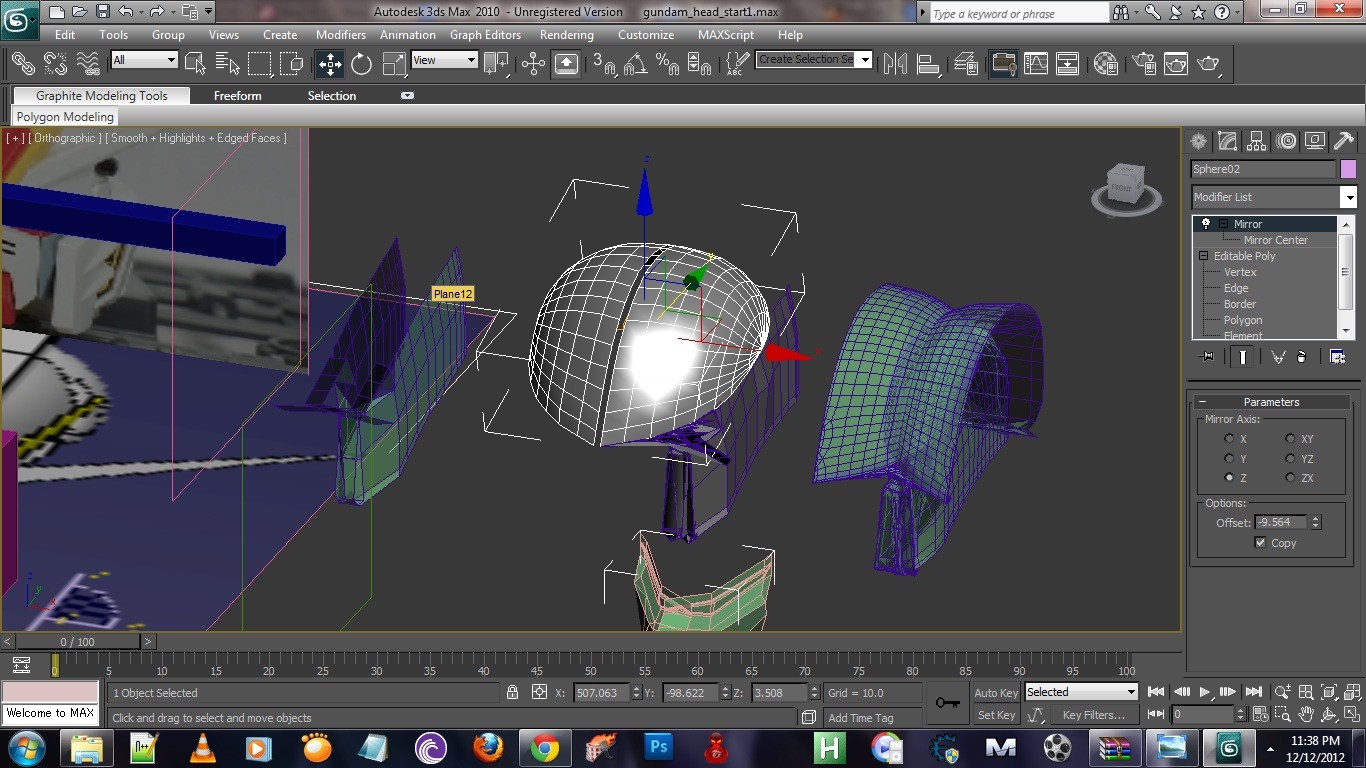Toggle the Selection Lock padlock icon
This screenshot has height=768, width=1366.
pos(512,692)
